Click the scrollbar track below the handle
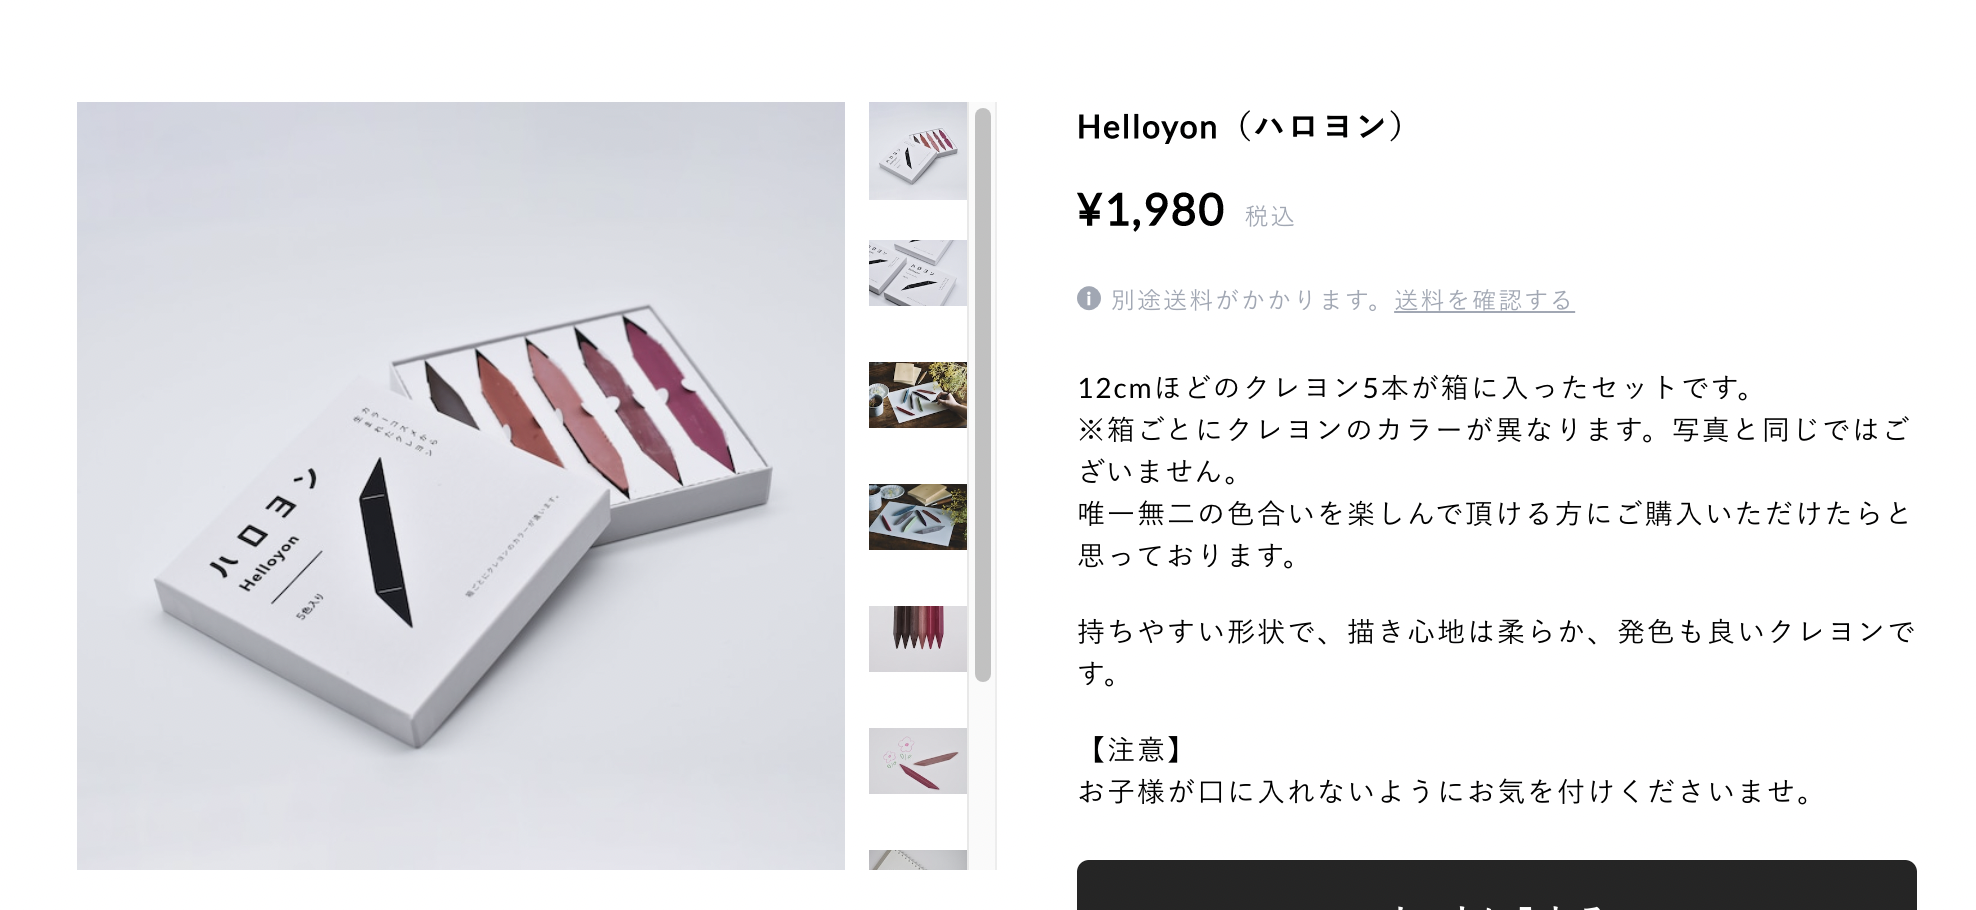This screenshot has width=1976, height=910. coord(982,776)
